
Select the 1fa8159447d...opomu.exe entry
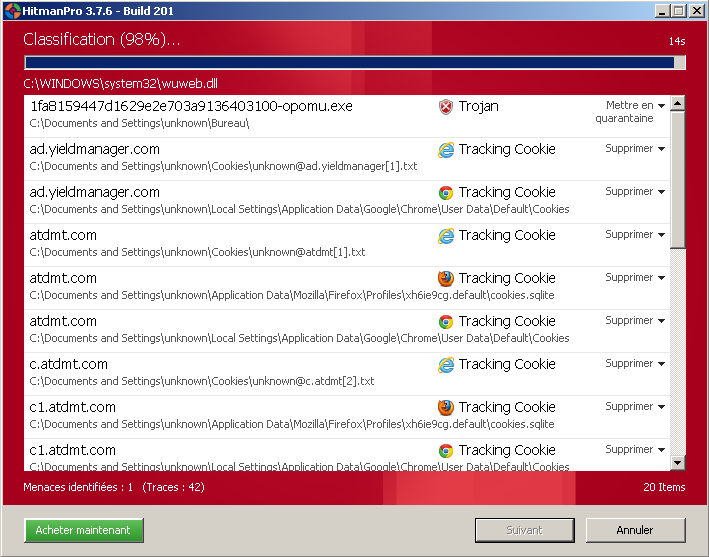191,107
